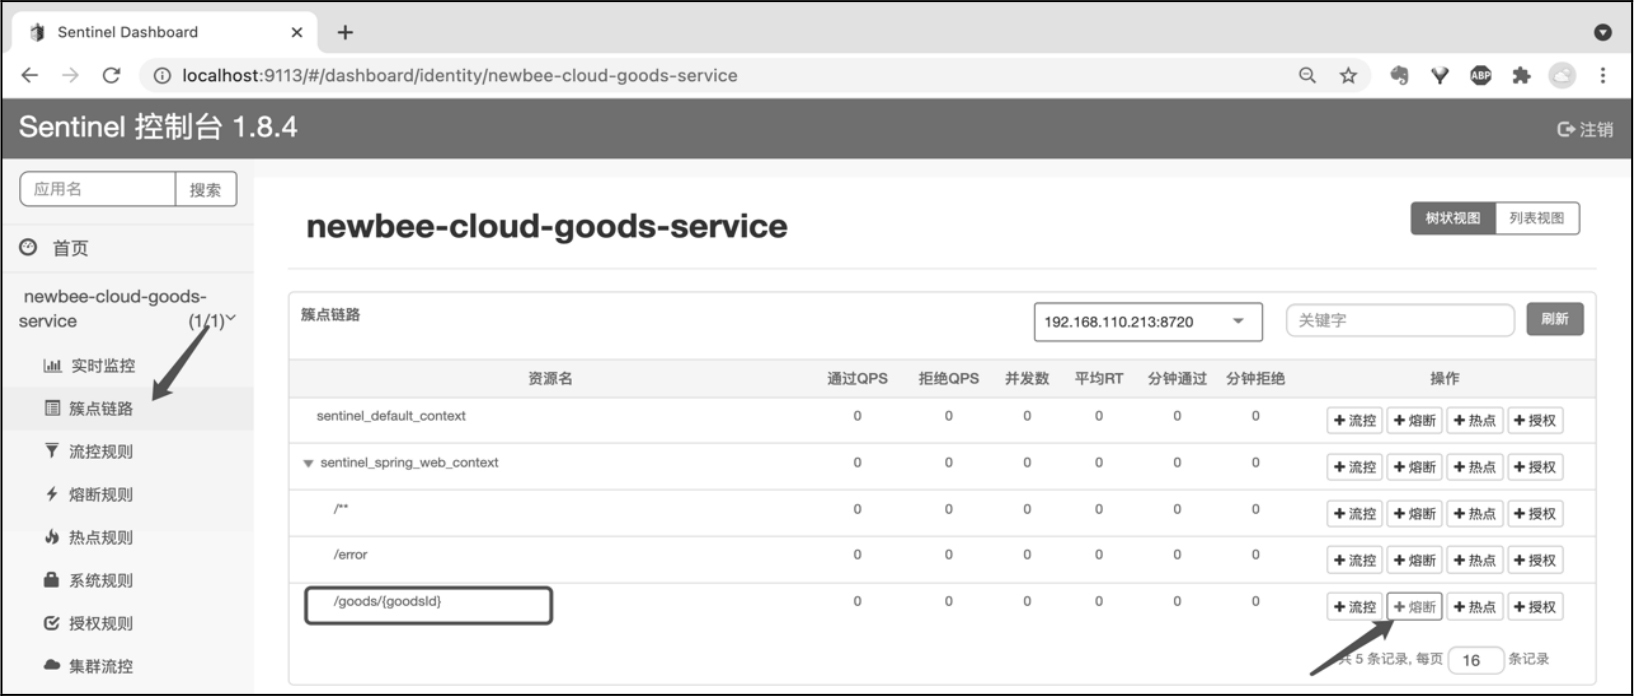
Task: Click the 注销 logout button
Action: (1585, 129)
